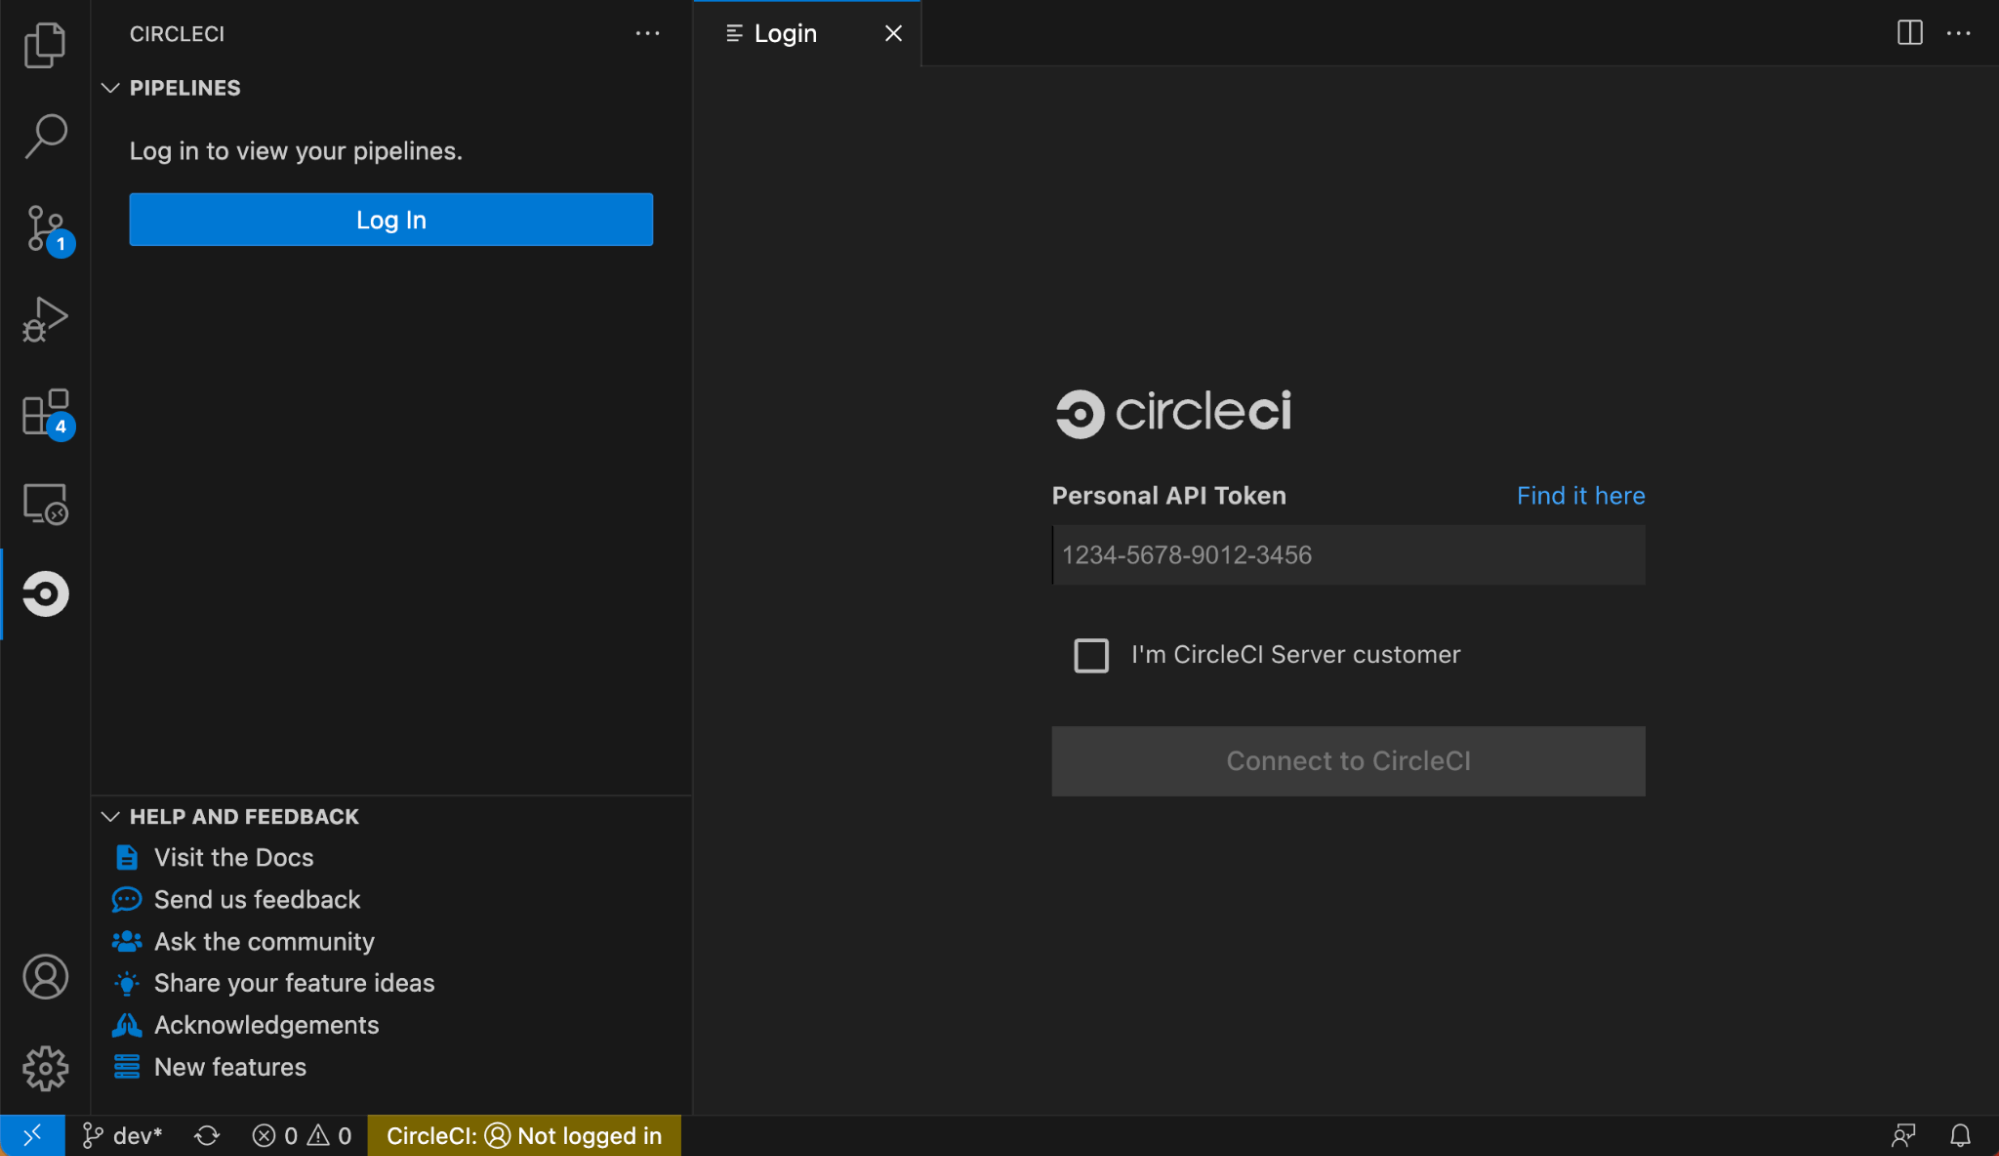Screen dimensions: 1999x1156
Task: Click the remote window indicator in status bar
Action: pyautogui.click(x=32, y=1135)
